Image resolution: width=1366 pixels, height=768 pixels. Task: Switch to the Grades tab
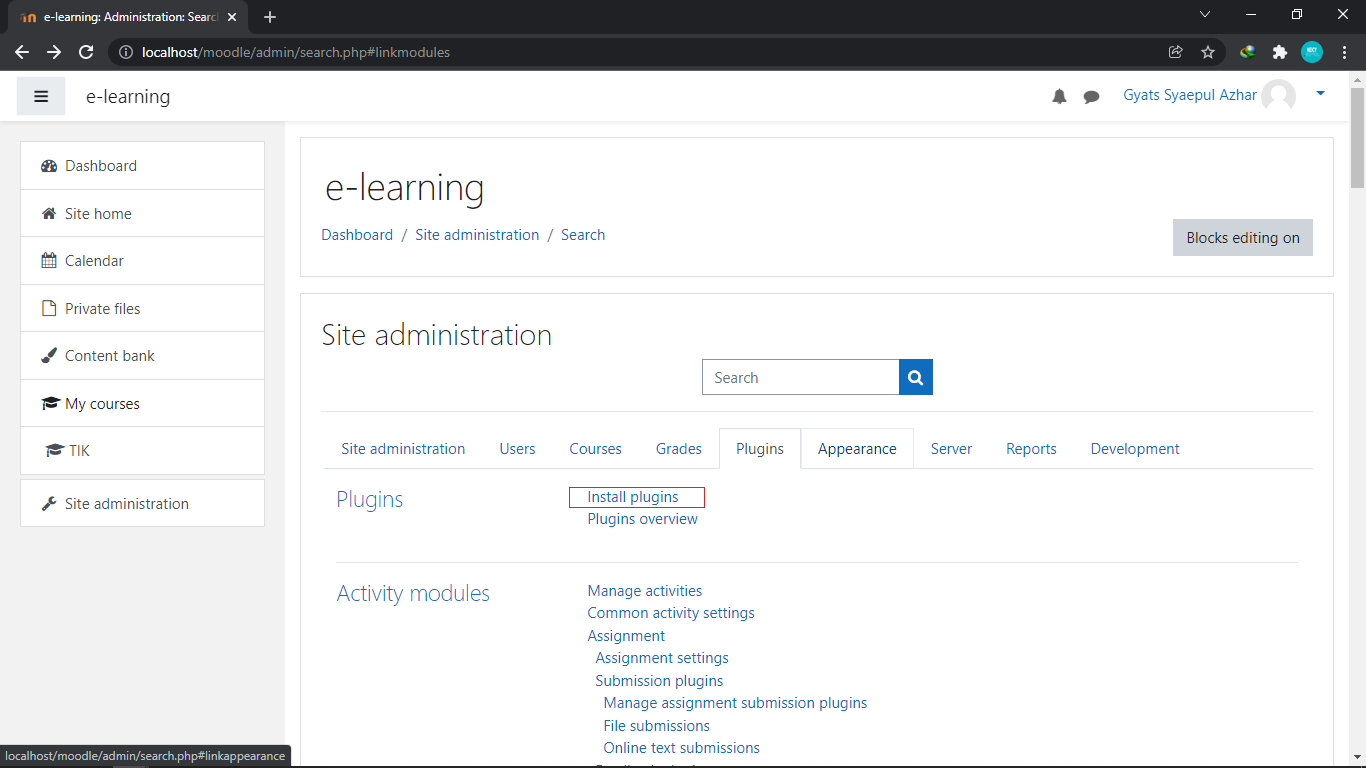coord(679,449)
